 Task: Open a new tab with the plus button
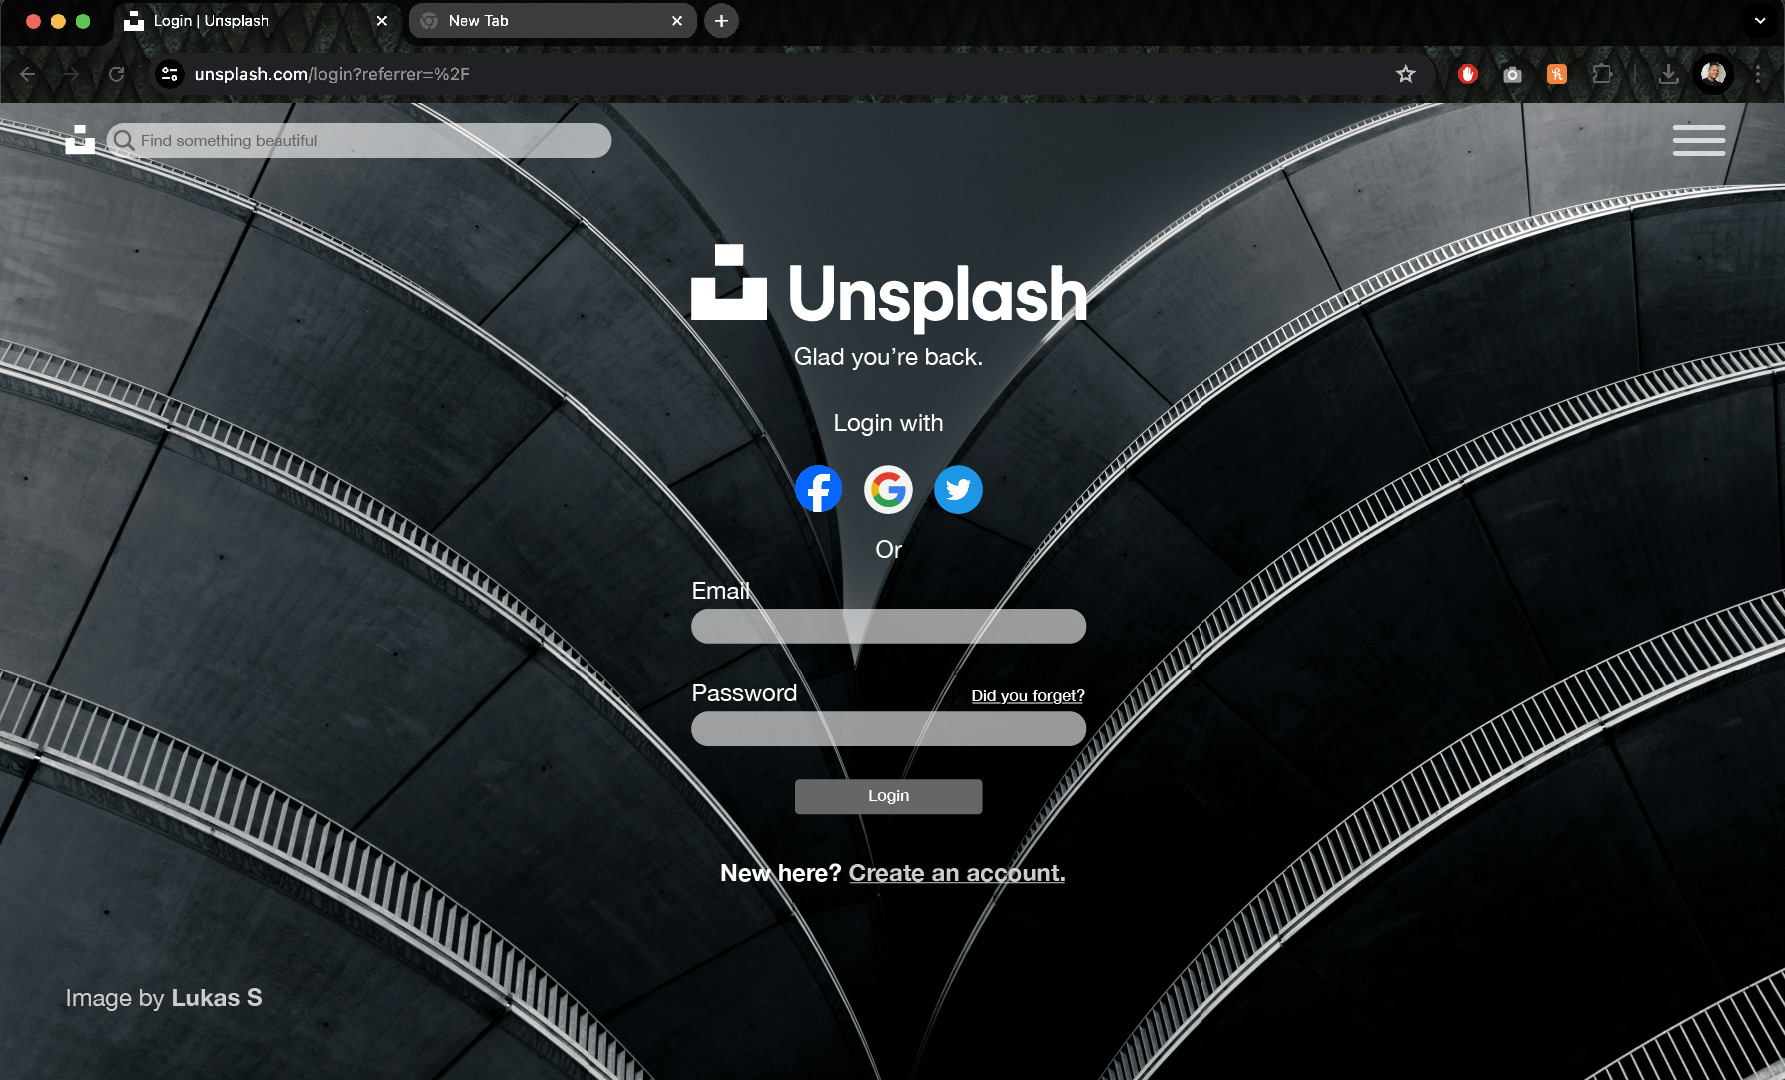click(721, 20)
